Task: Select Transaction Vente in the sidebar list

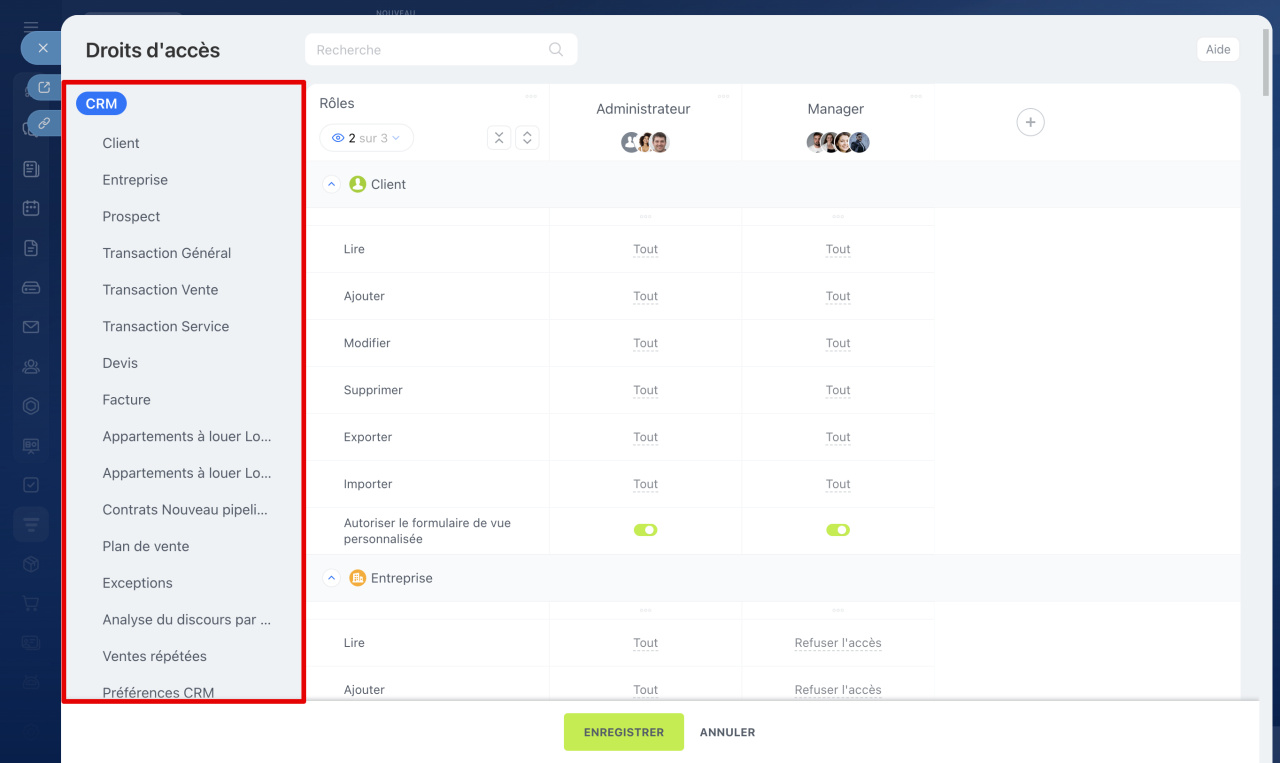Action: [x=160, y=290]
